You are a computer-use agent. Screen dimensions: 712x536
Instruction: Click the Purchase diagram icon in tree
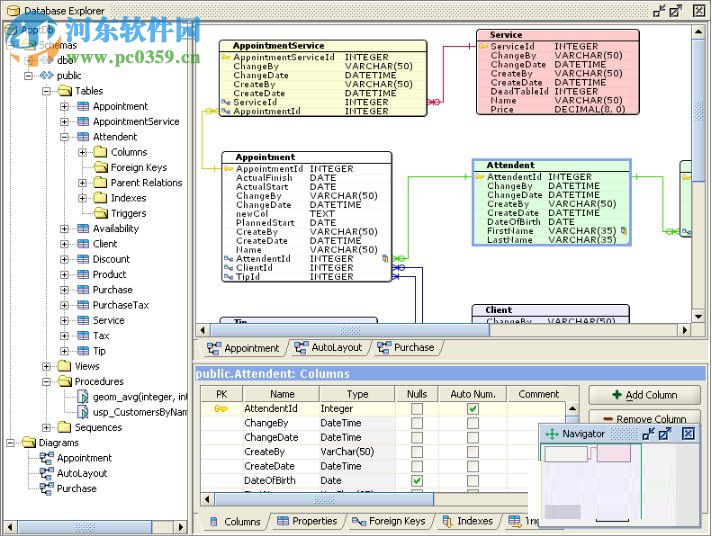point(46,489)
